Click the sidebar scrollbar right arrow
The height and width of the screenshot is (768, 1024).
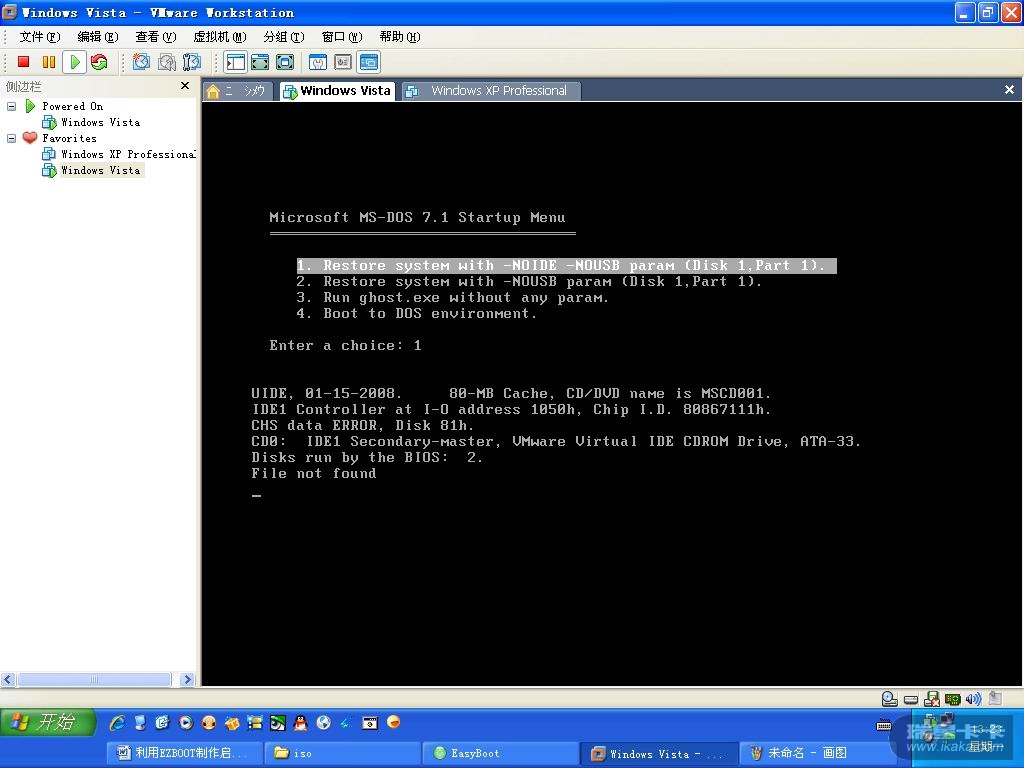point(187,679)
